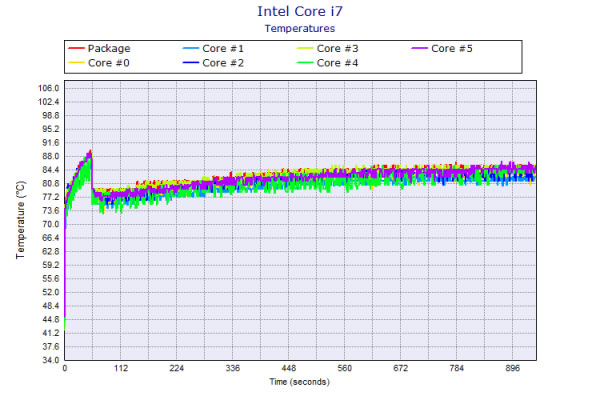The height and width of the screenshot is (400, 600).
Task: Click the temperature spike peak near 88 degrees
Action: (x=90, y=152)
